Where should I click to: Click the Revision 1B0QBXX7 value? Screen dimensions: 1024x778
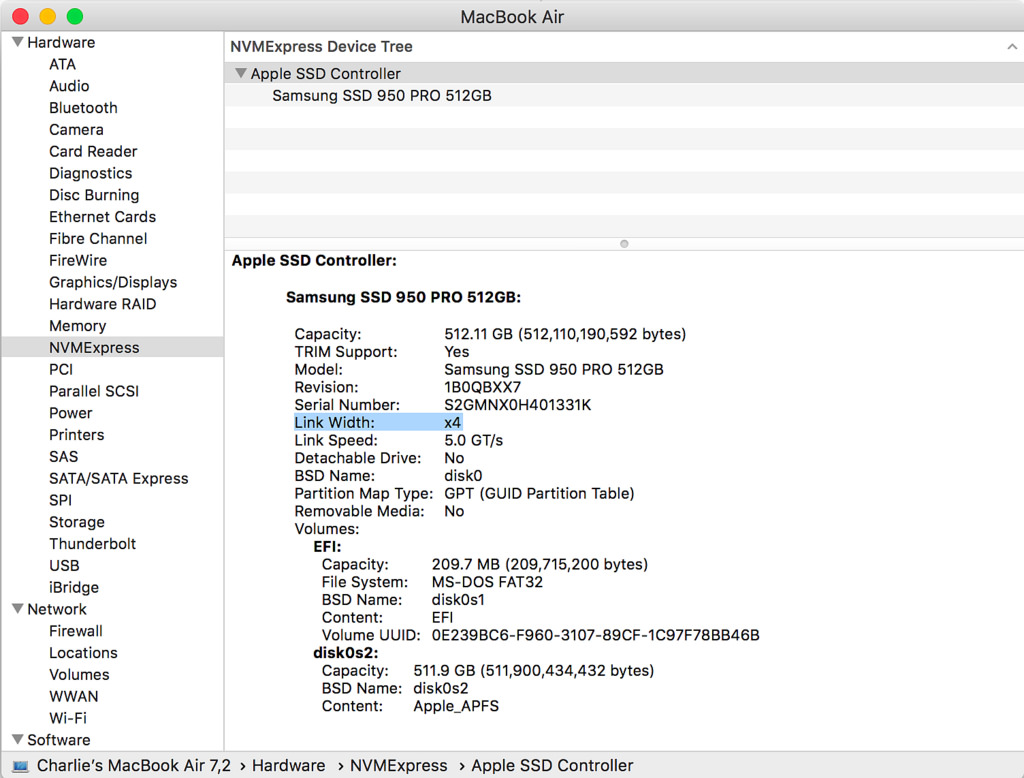coord(483,387)
